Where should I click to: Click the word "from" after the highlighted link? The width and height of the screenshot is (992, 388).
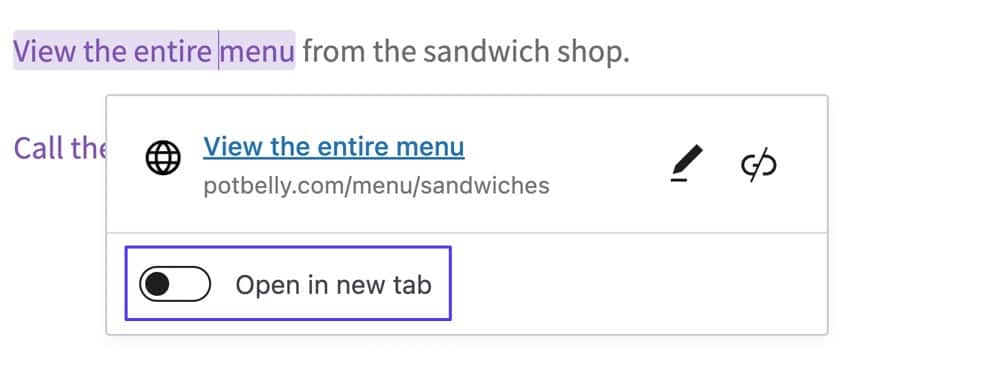coord(333,51)
